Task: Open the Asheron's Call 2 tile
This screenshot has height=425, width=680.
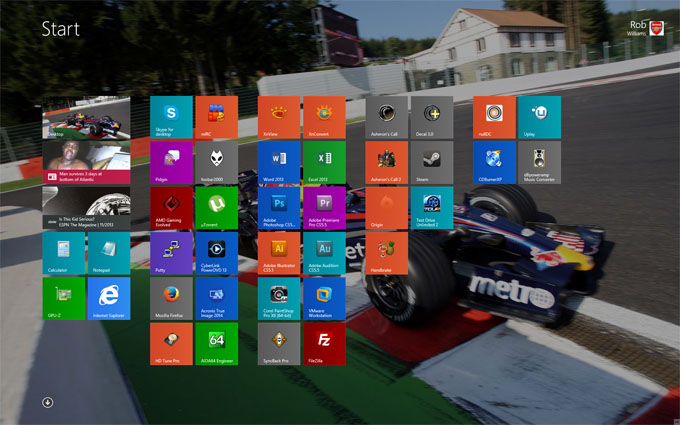Action: [x=387, y=163]
